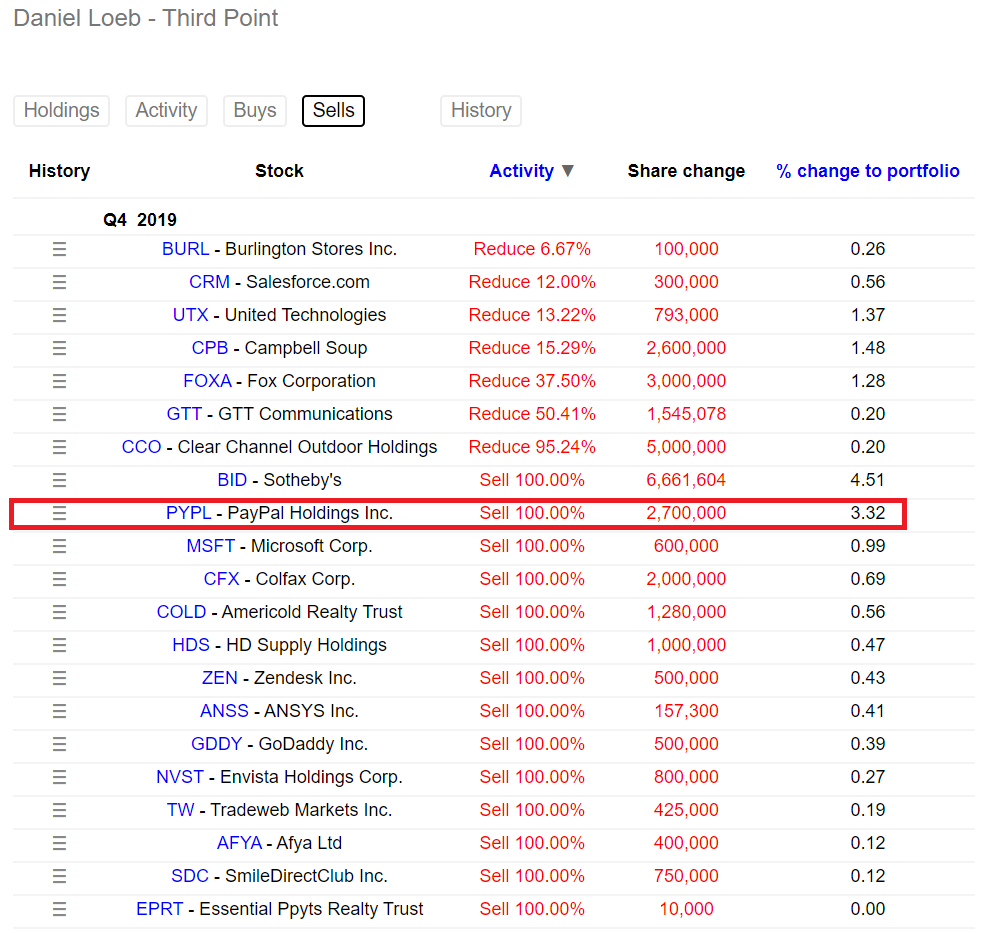Open history icon for GTT Communications row
Screen dimensions: 989x933
click(x=59, y=414)
